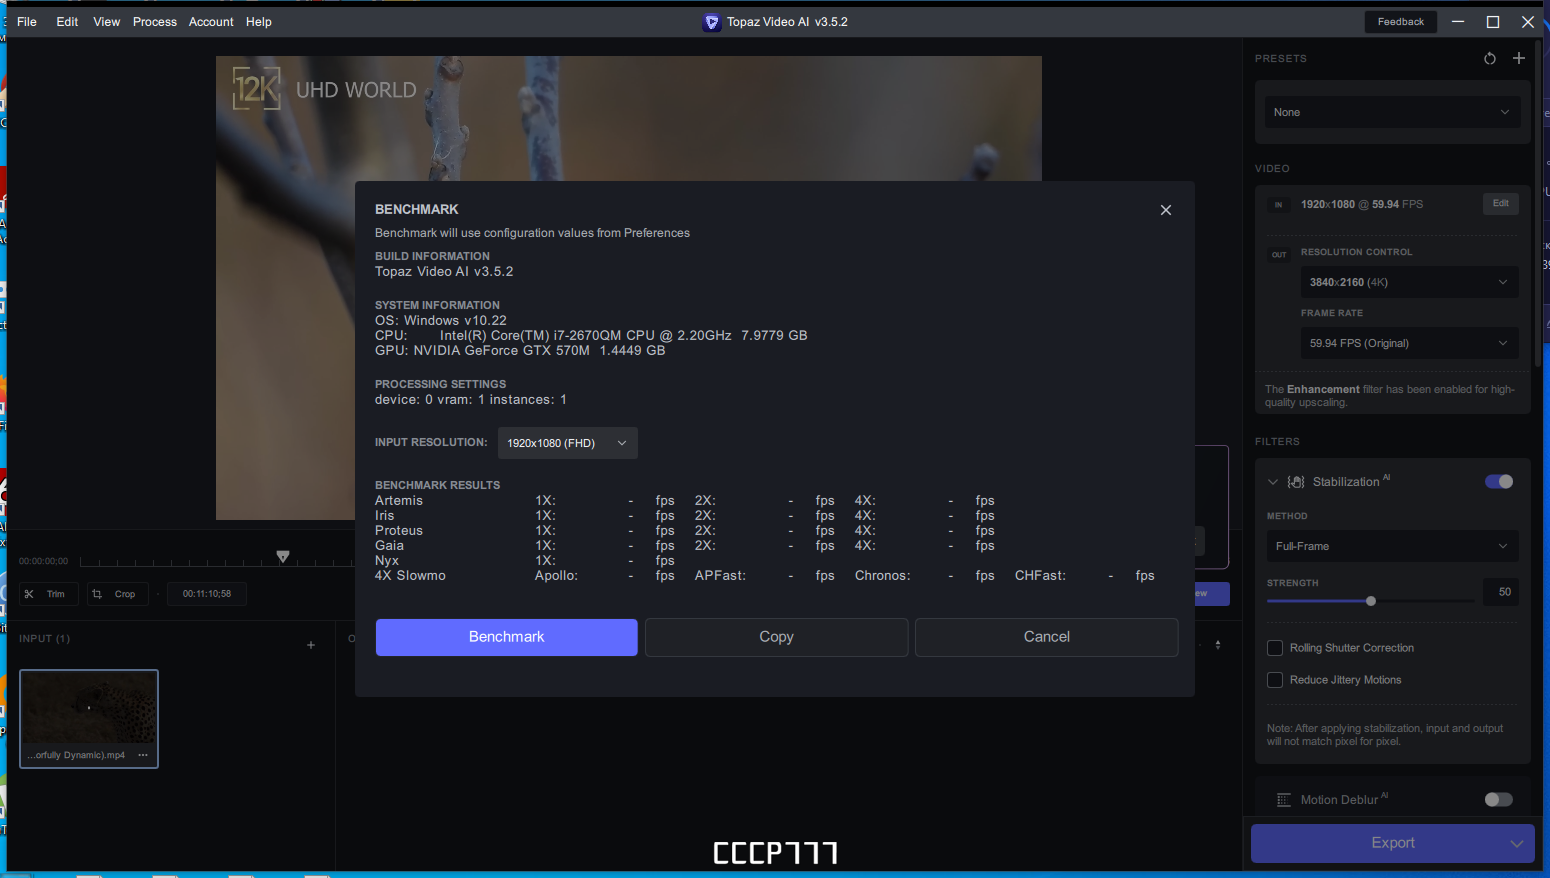Viewport: 1550px width, 878px height.
Task: Collapse the Stabilization filter section
Action: pyautogui.click(x=1273, y=482)
